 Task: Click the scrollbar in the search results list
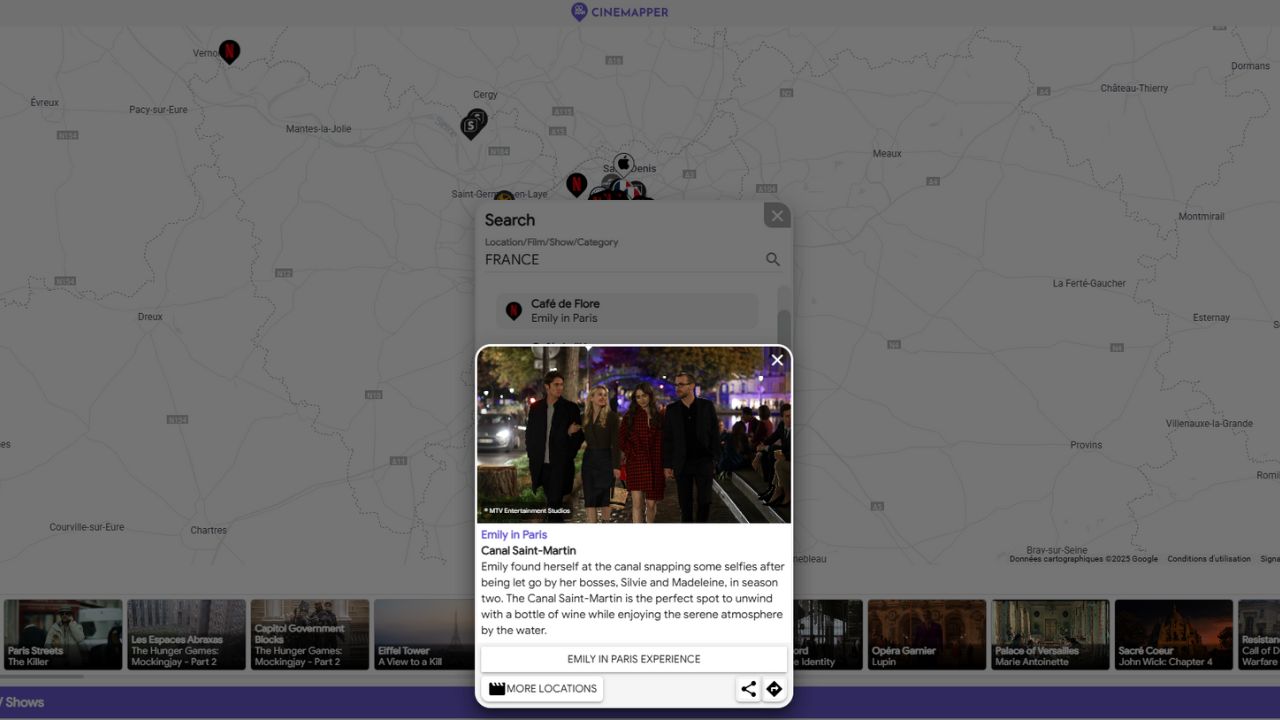click(784, 320)
